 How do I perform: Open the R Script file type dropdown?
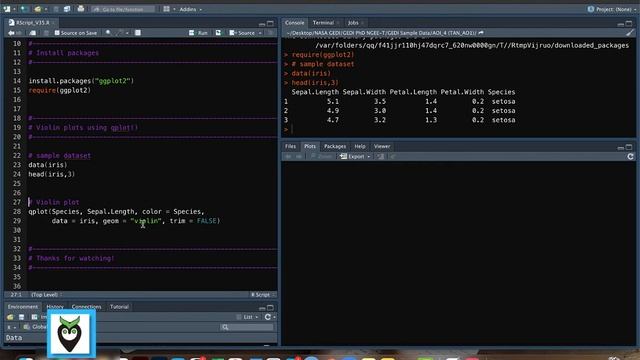coord(263,294)
